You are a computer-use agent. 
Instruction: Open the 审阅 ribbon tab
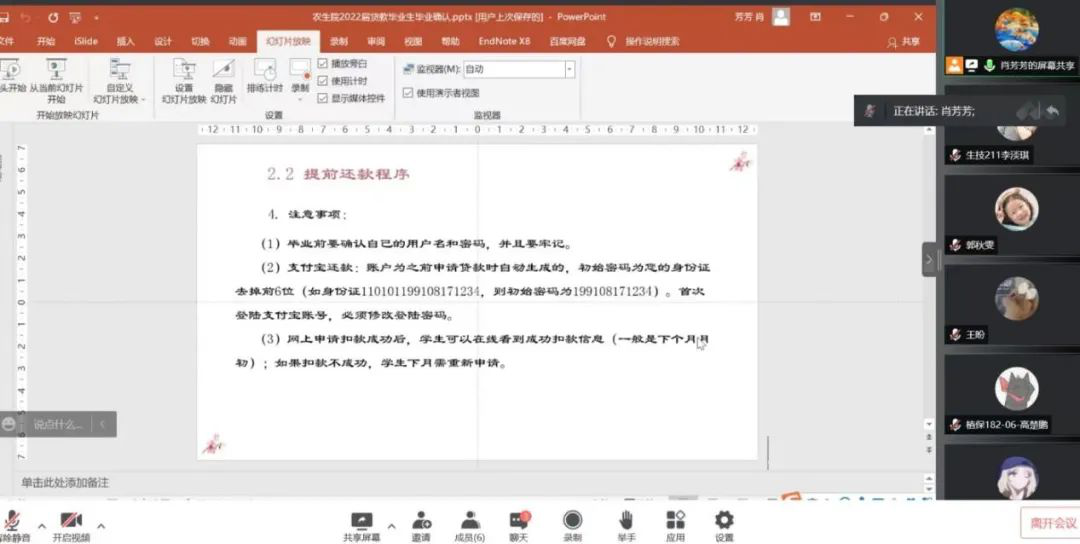pyautogui.click(x=376, y=42)
